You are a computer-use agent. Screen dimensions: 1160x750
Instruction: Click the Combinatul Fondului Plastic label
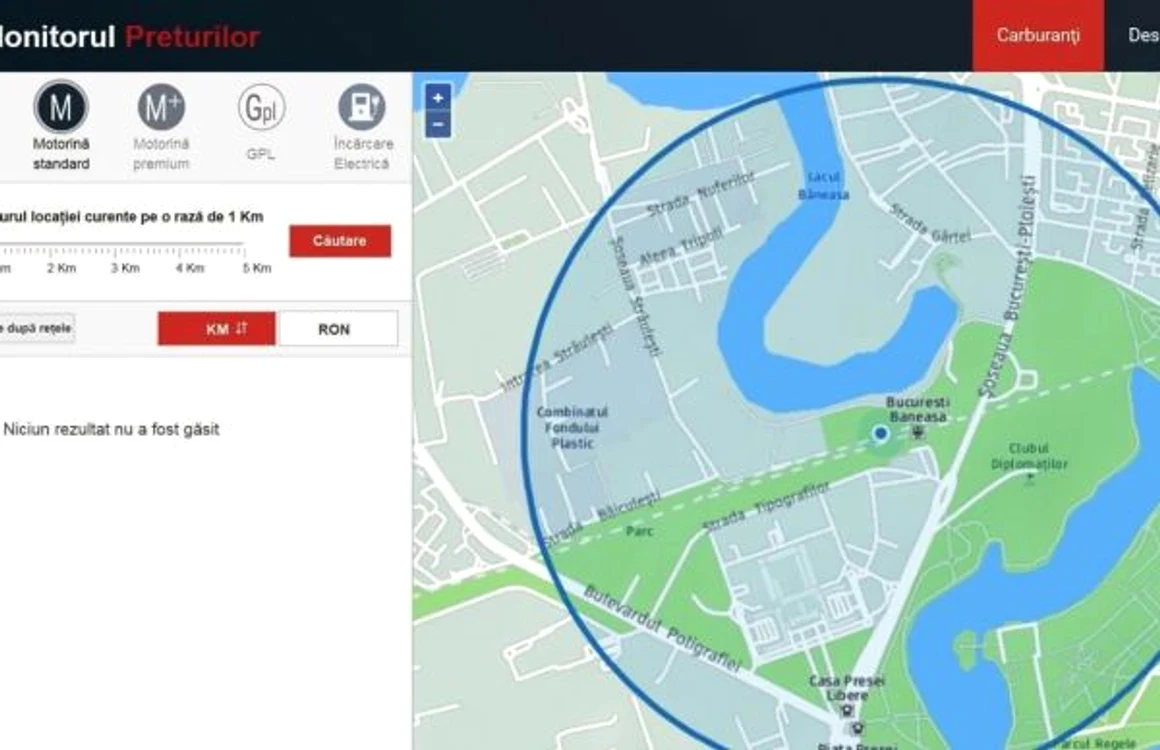pyautogui.click(x=572, y=428)
